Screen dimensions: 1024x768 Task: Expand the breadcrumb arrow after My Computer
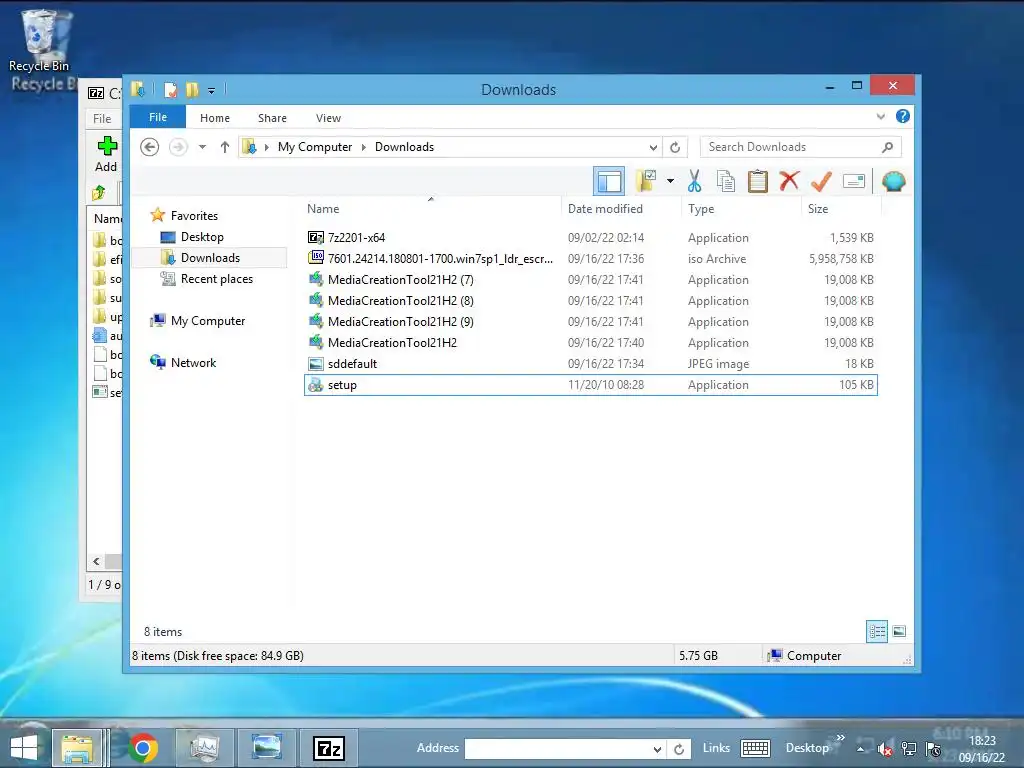pyautogui.click(x=364, y=147)
